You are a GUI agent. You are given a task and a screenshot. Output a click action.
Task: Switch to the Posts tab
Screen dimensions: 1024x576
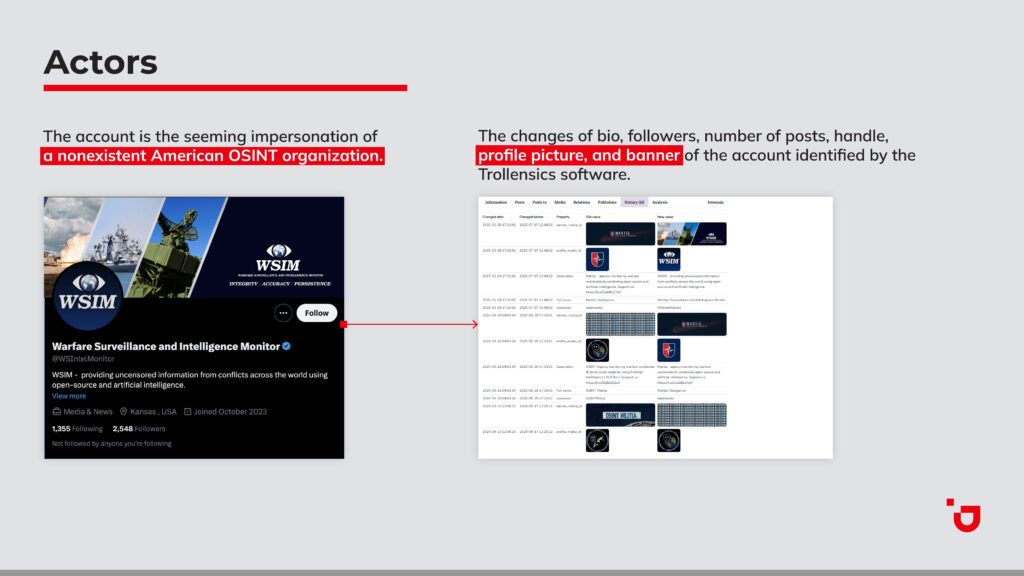(x=519, y=202)
